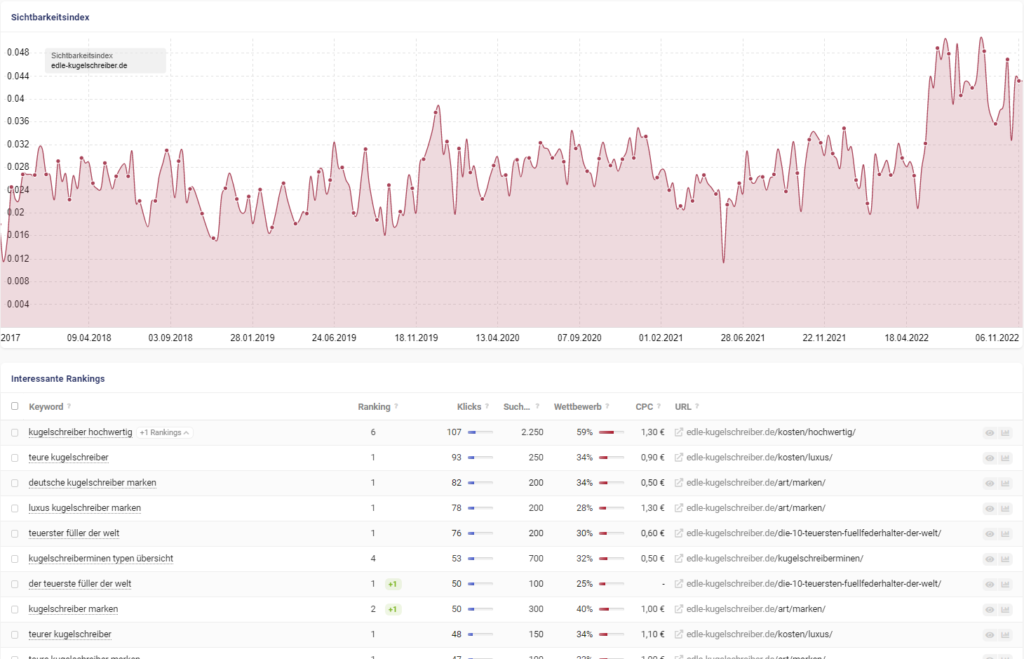Viewport: 1024px width, 659px height.
Task: Tick checkbox for deutsche kugelschreiber marken
Action: [14, 483]
